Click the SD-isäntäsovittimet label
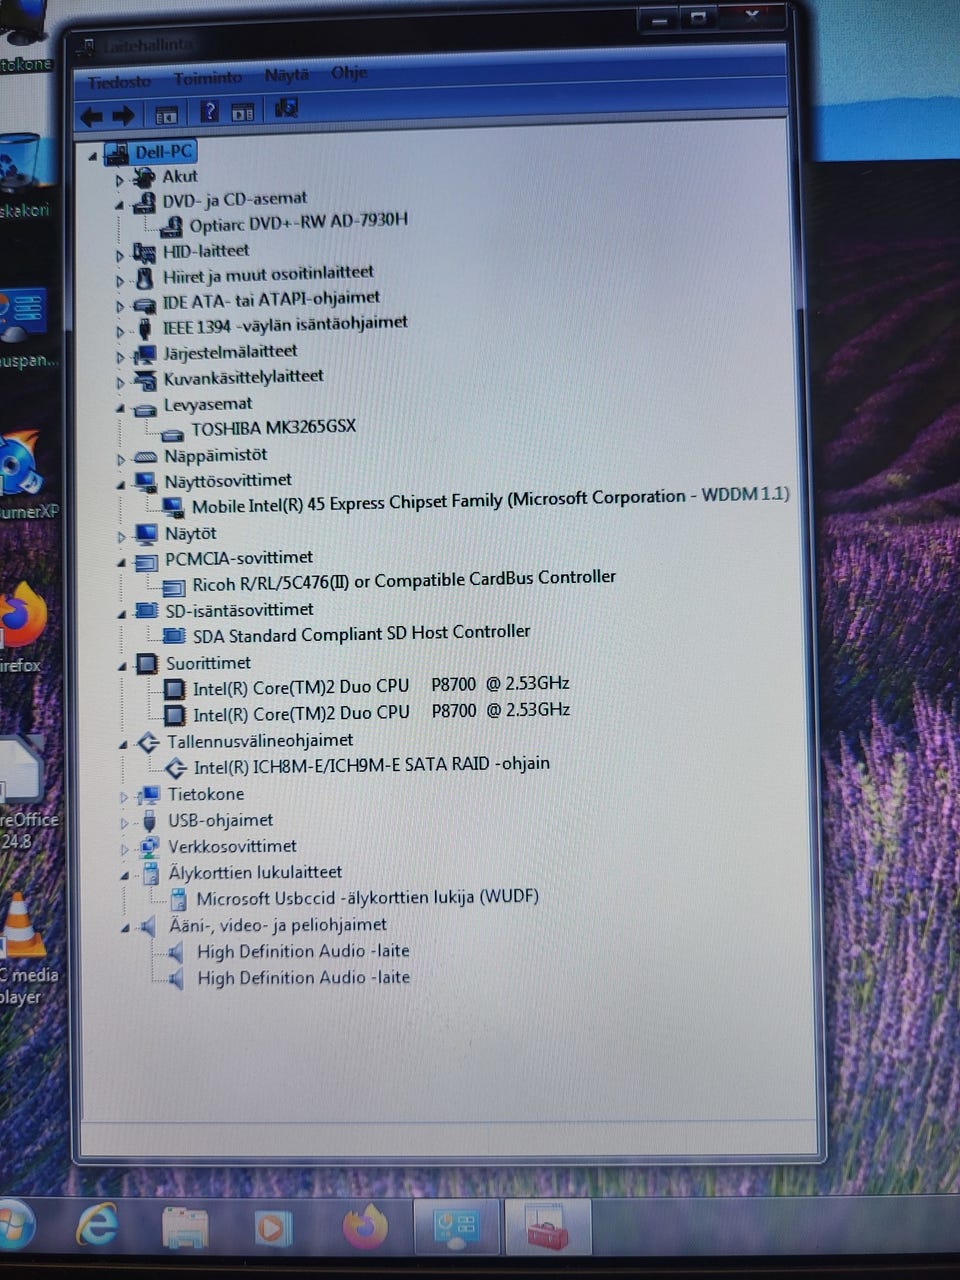Image resolution: width=960 pixels, height=1280 pixels. pyautogui.click(x=239, y=610)
